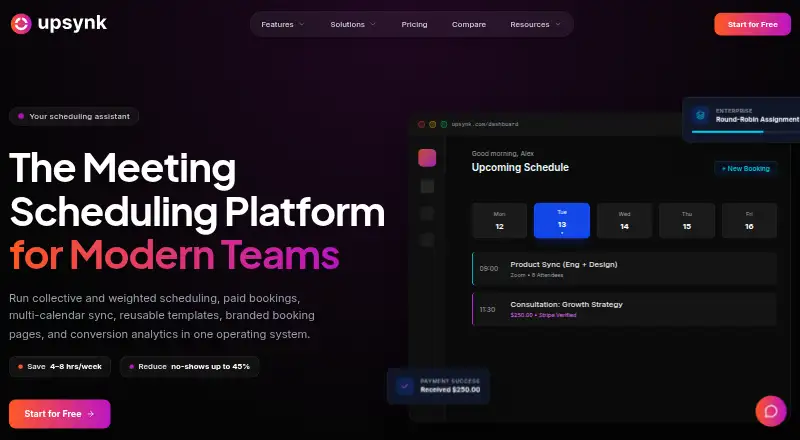
Task: Open the chat widget bubble
Action: (x=770, y=411)
